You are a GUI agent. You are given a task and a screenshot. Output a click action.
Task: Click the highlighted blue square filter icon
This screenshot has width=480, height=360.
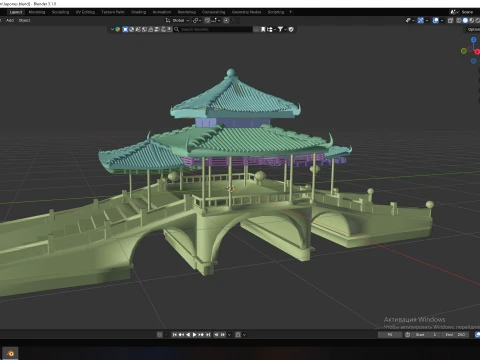[x=125, y=29]
